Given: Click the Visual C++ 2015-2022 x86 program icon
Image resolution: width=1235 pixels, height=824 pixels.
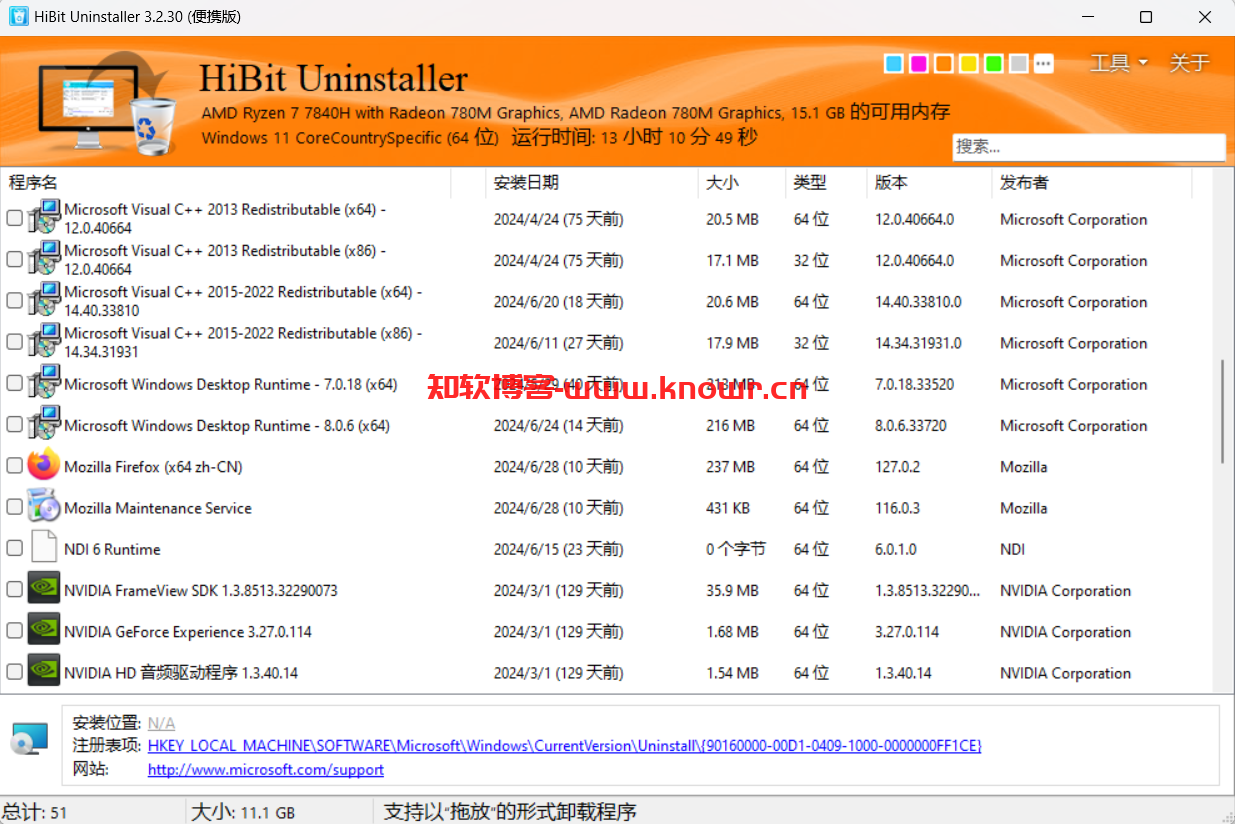Looking at the screenshot, I should pos(44,341).
